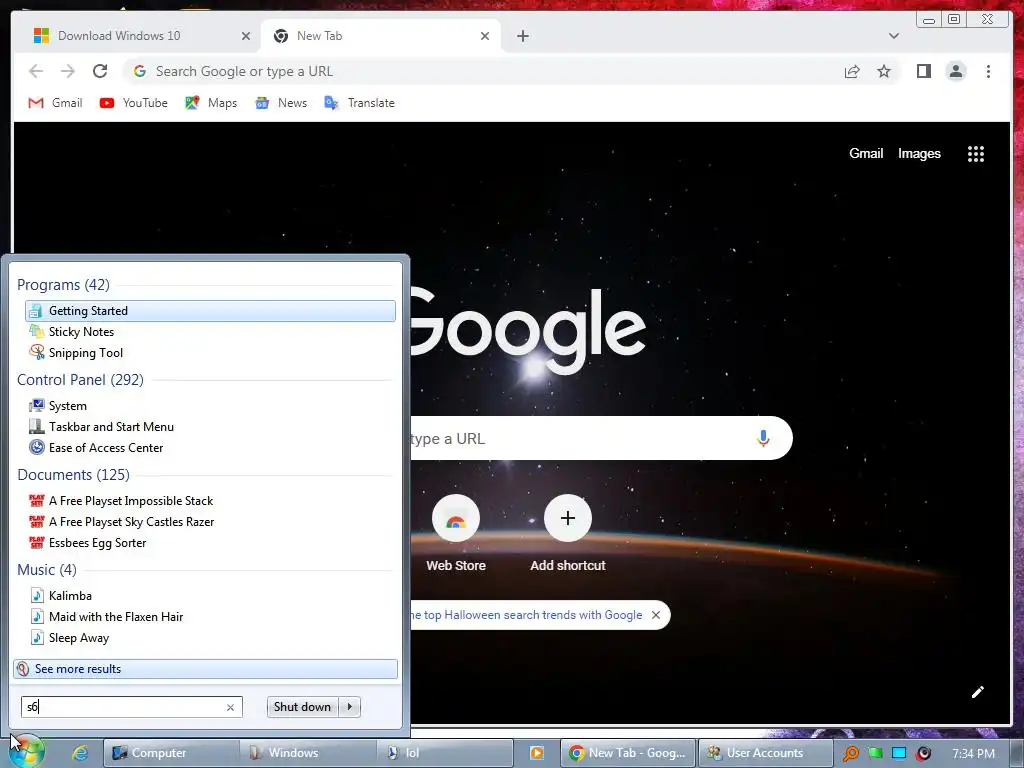This screenshot has height=768, width=1024.
Task: Open Essbees Egg Sorter document
Action: (210, 543)
